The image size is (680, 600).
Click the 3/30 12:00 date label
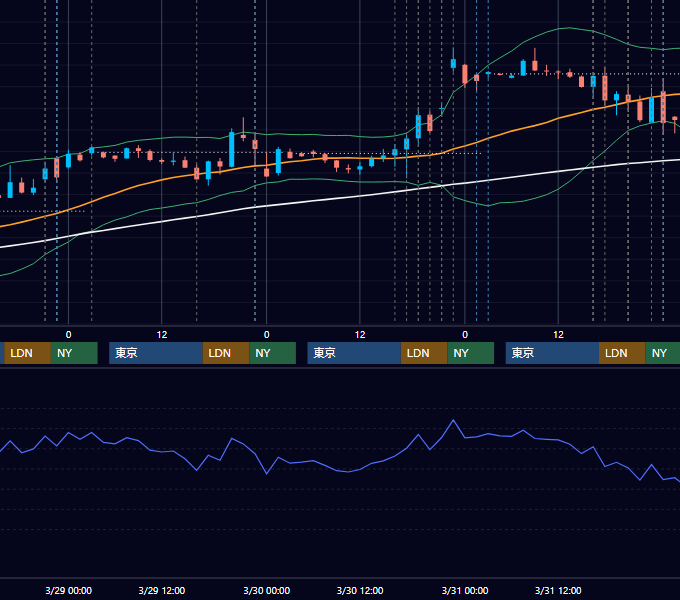pyautogui.click(x=360, y=590)
